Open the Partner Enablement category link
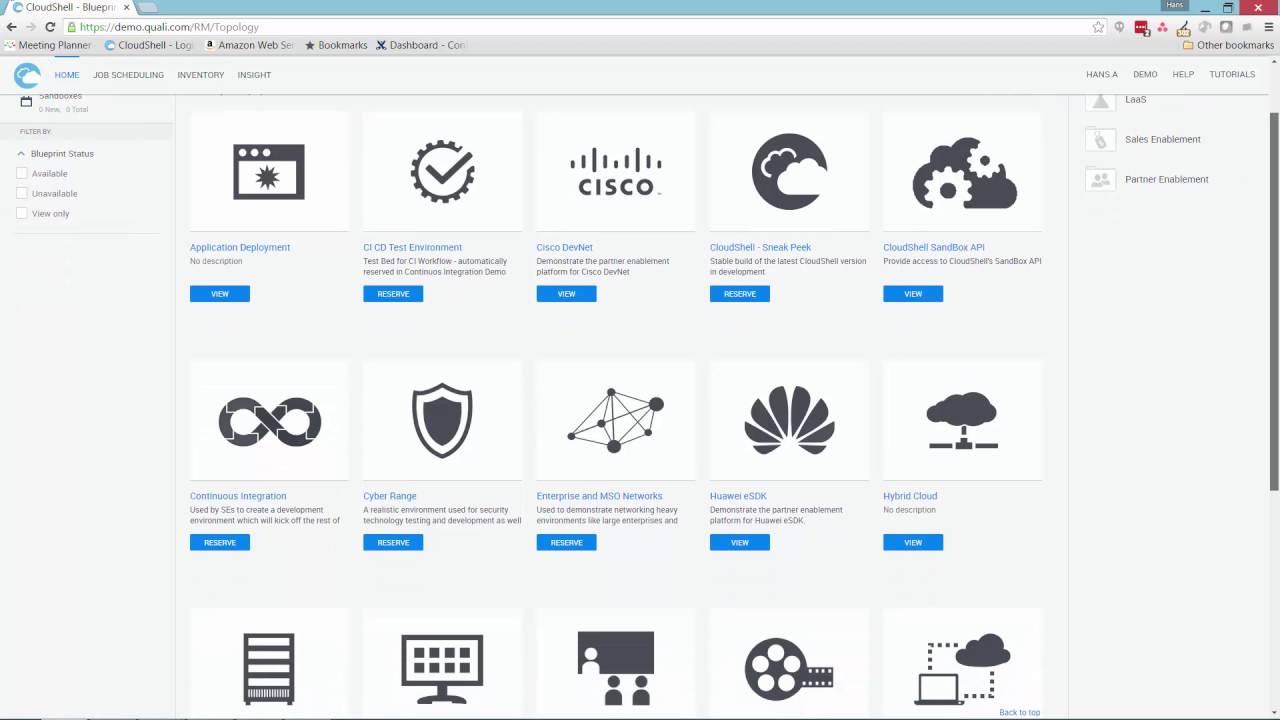The height and width of the screenshot is (720, 1280). [x=1167, y=180]
